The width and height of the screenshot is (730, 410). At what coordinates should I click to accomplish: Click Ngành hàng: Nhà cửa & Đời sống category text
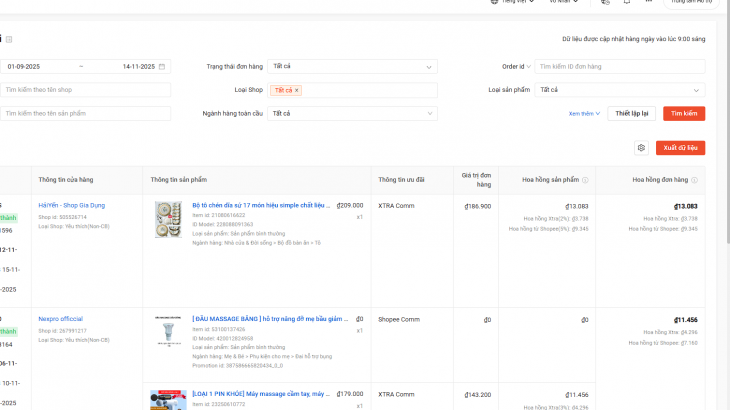tap(257, 243)
